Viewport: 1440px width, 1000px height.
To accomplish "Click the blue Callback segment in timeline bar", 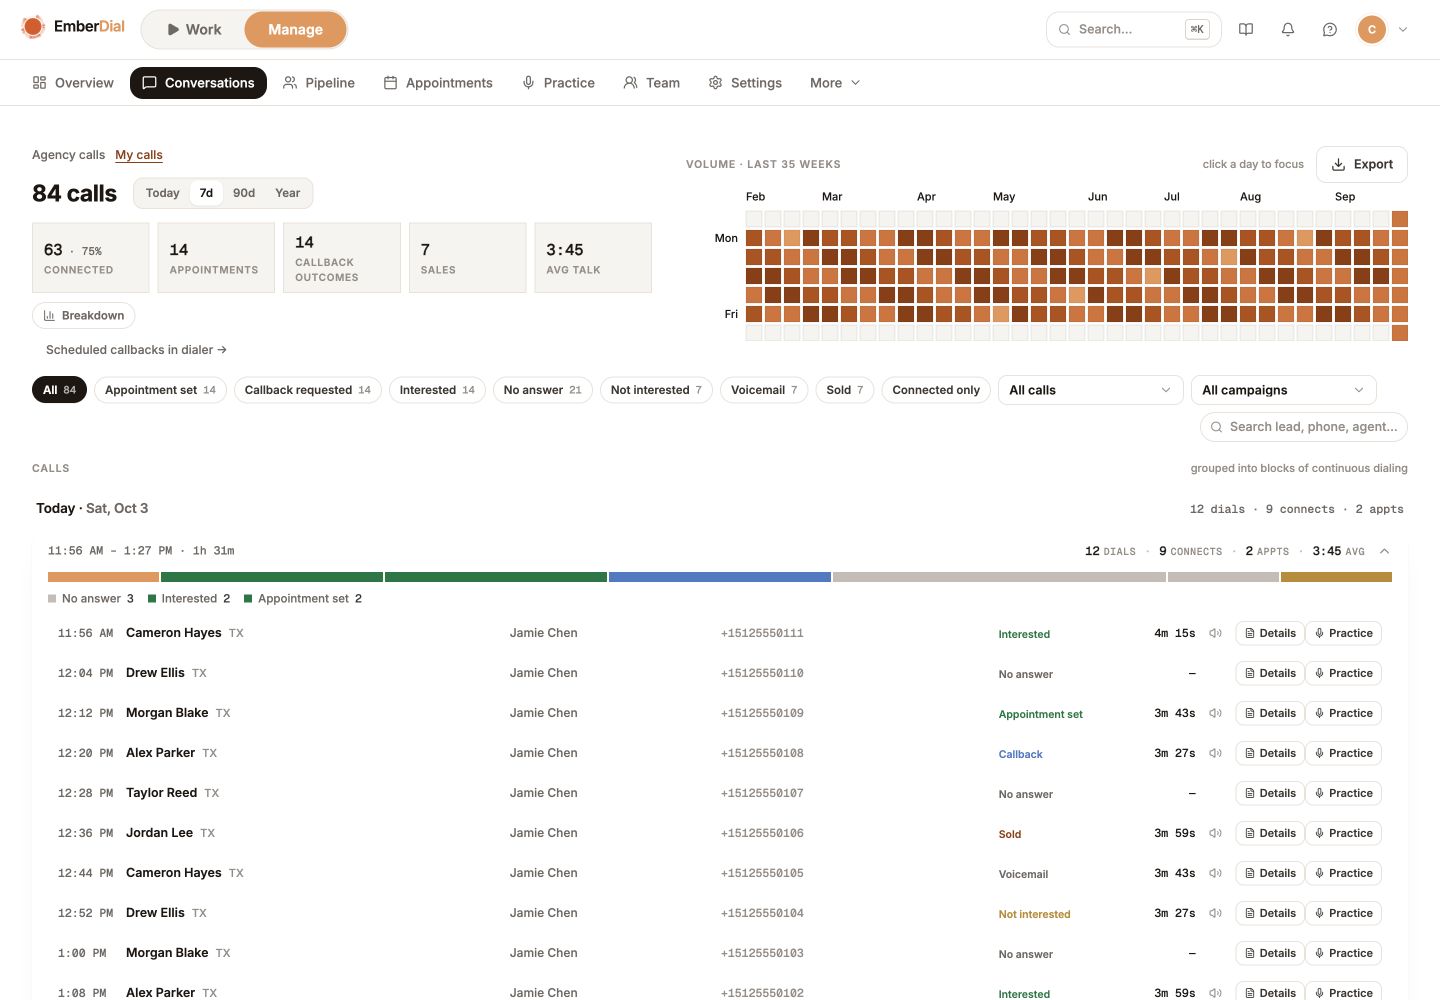I will pyautogui.click(x=720, y=577).
